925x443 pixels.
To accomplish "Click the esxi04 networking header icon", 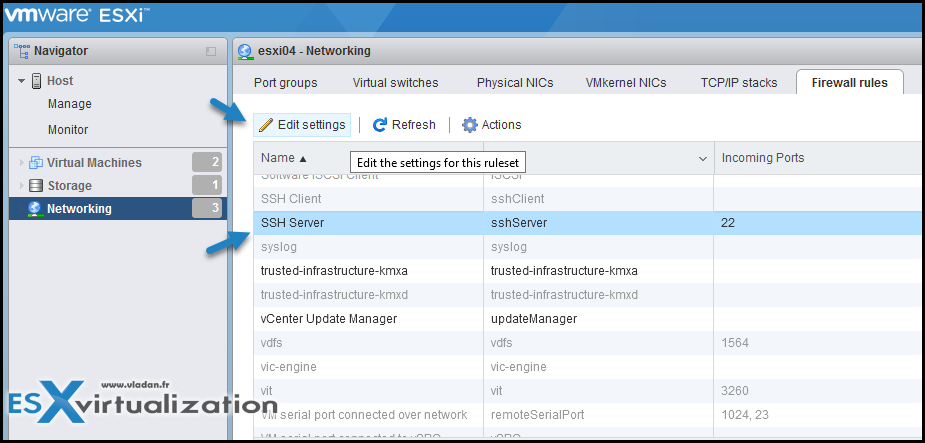I will pos(245,51).
